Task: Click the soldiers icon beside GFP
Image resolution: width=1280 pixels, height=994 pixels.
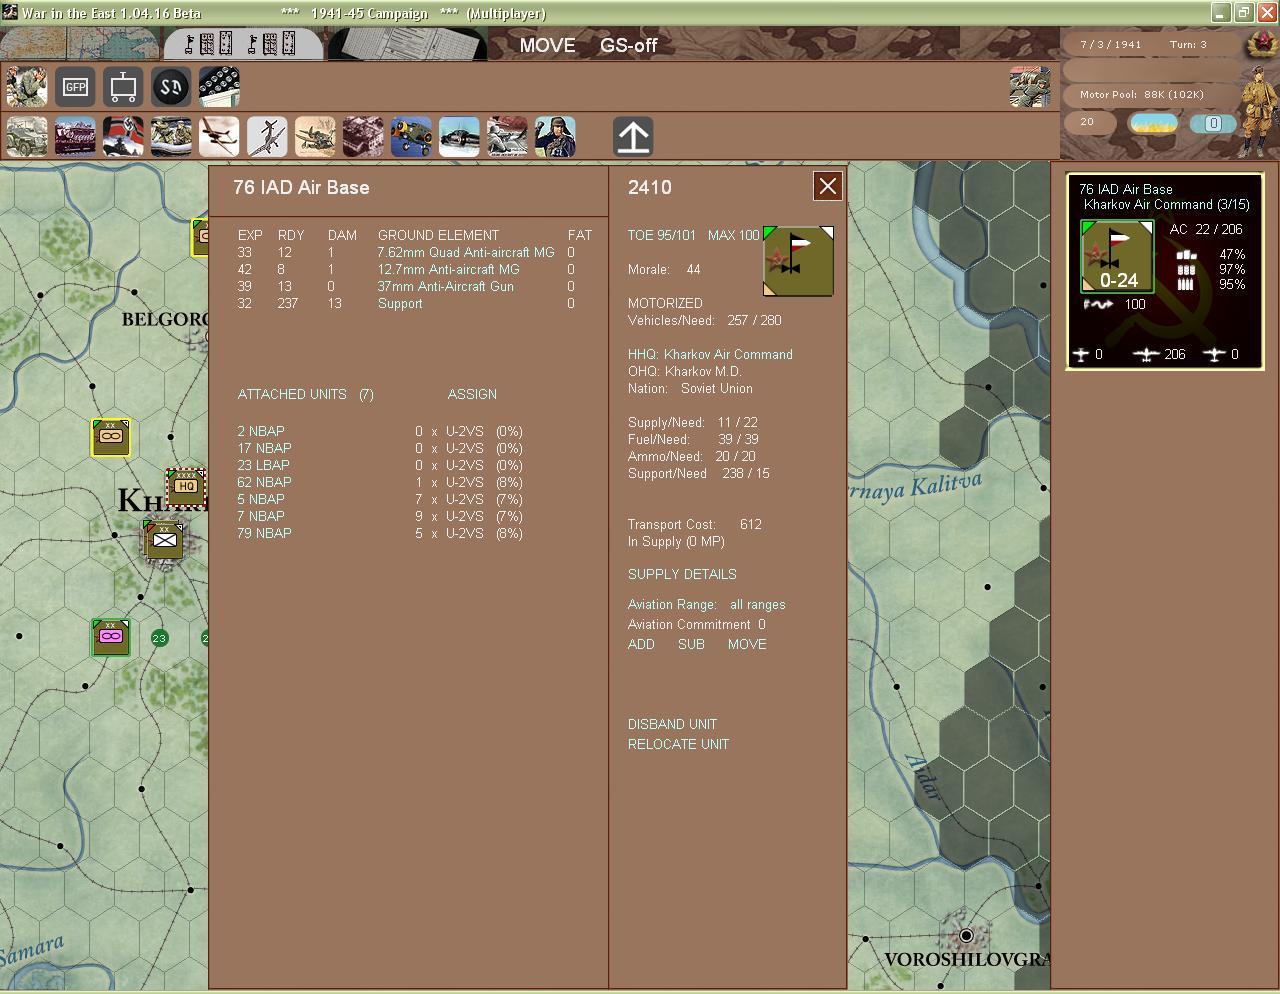Action: click(x=26, y=87)
